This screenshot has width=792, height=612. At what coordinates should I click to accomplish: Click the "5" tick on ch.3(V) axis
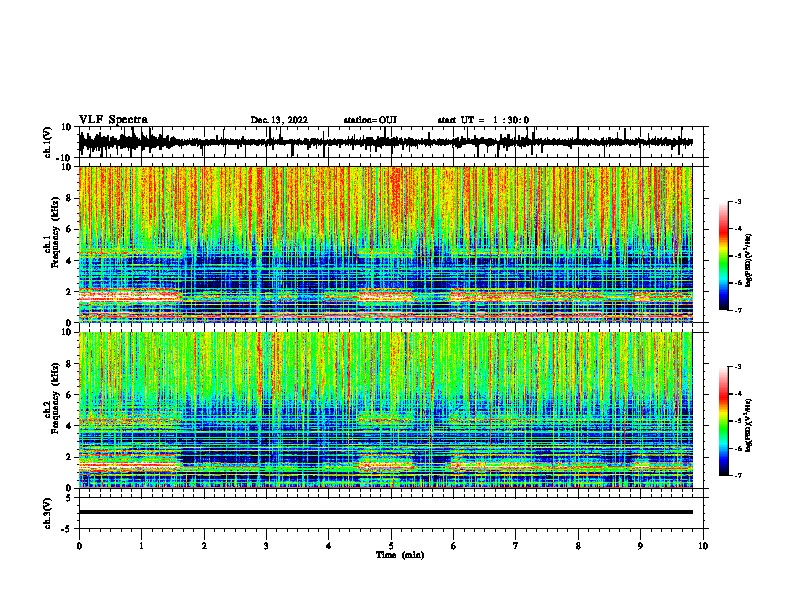pos(69,498)
